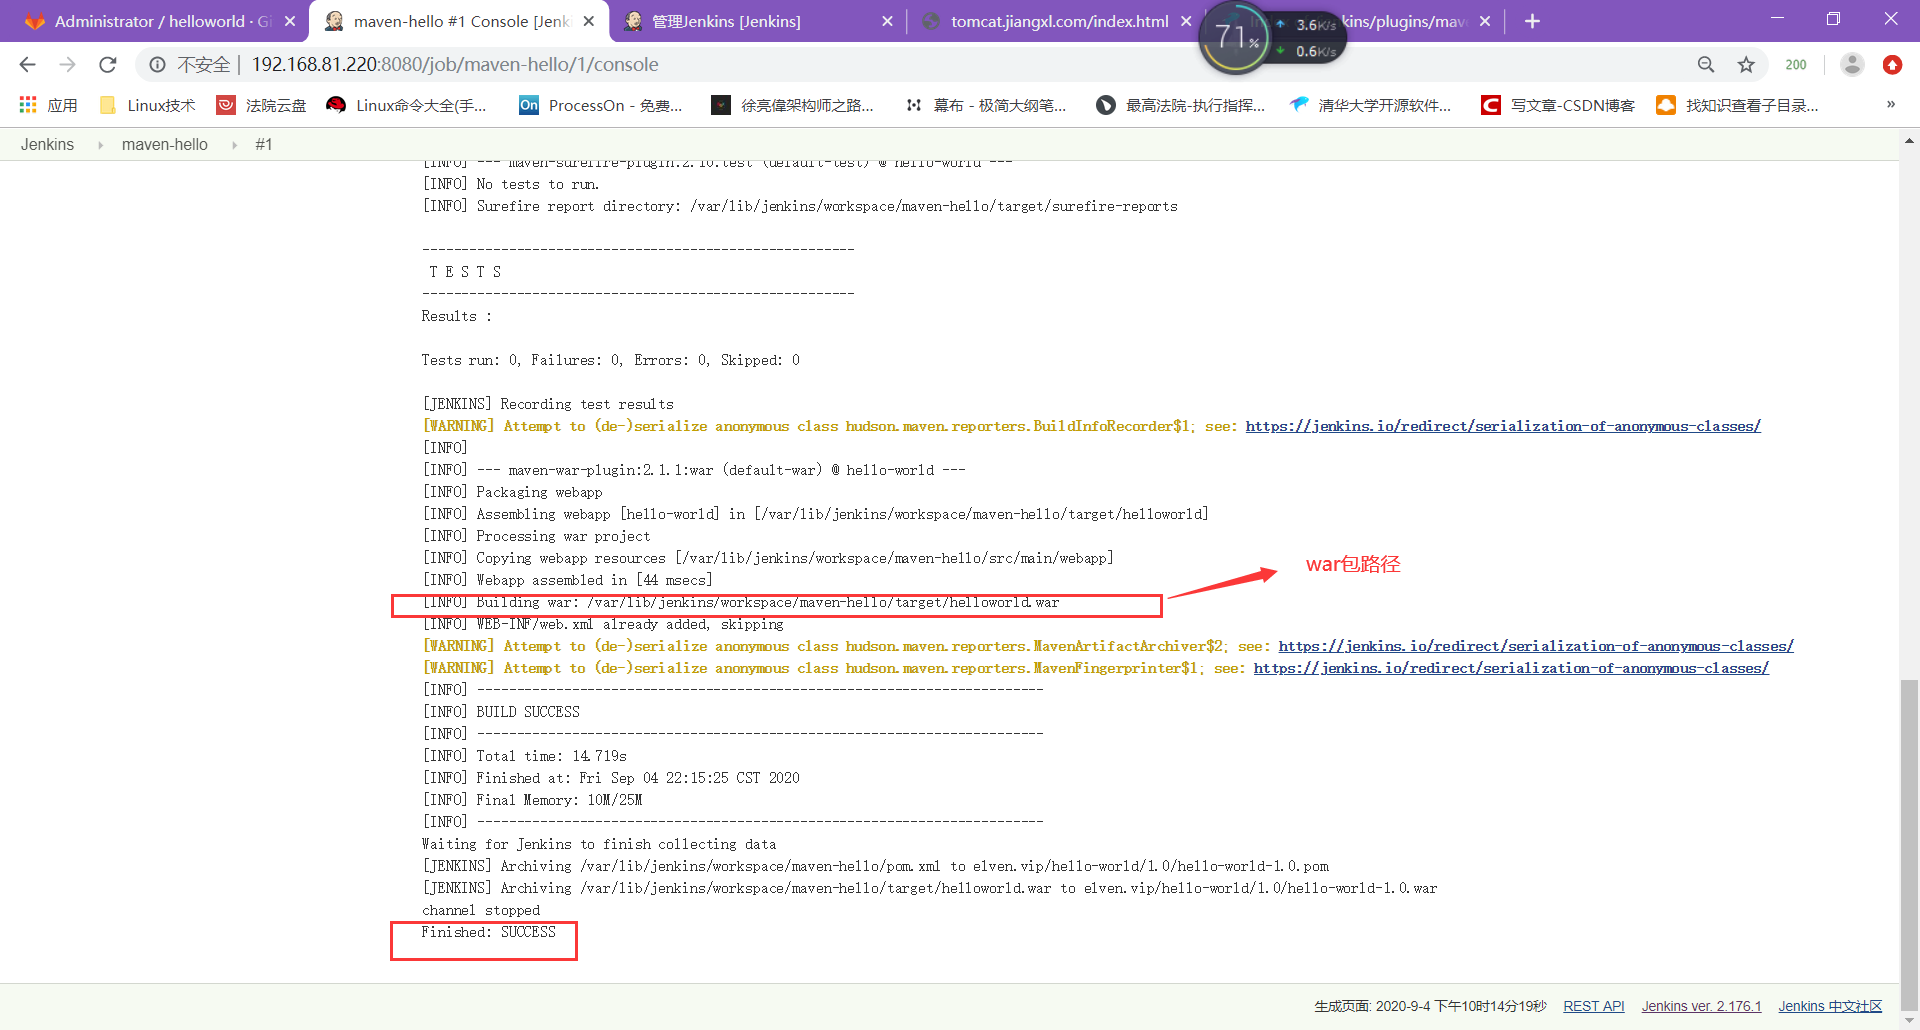This screenshot has width=1920, height=1030.
Task: Open the 清华大学开源软件 bookmark
Action: [1370, 105]
